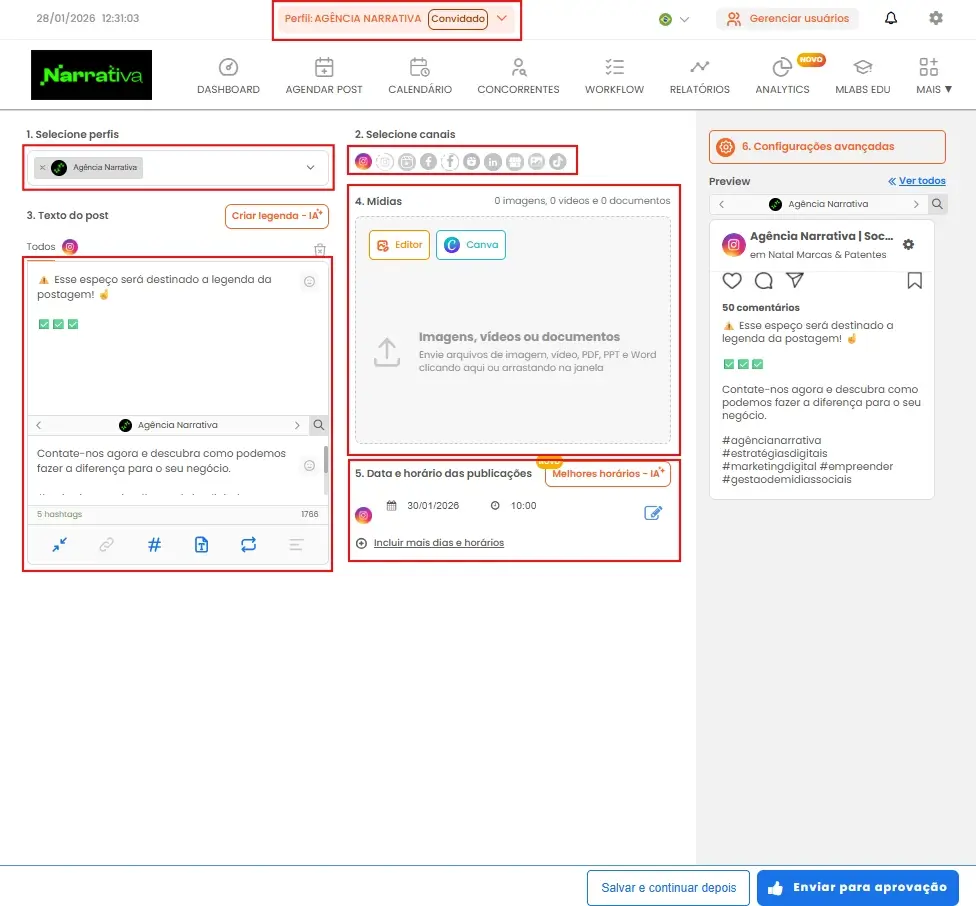Click the trash icon above the post text
976x906 pixels.
(x=320, y=250)
